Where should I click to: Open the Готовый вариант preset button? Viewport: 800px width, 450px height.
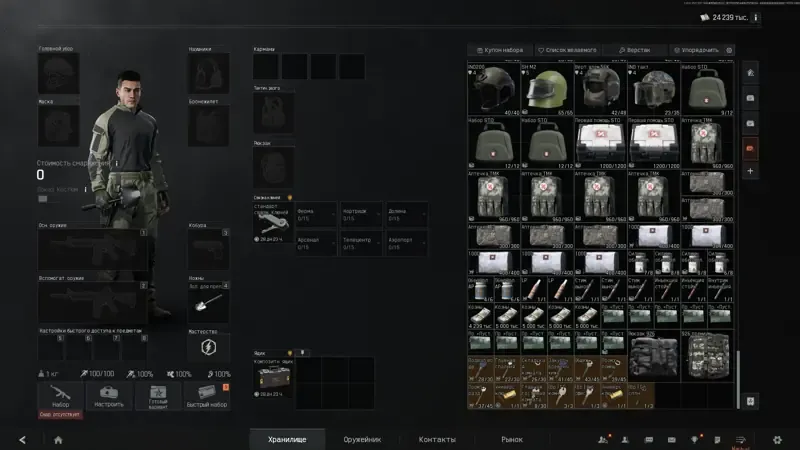(x=158, y=396)
